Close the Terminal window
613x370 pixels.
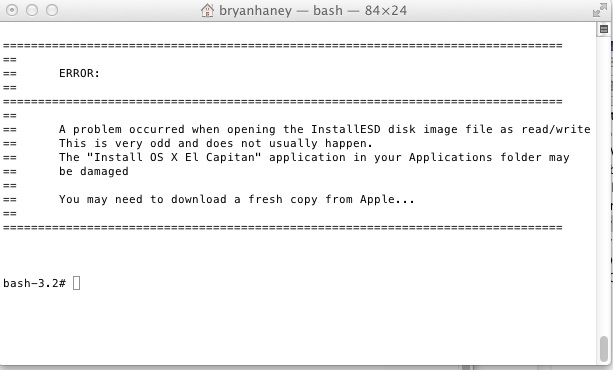tap(12, 10)
